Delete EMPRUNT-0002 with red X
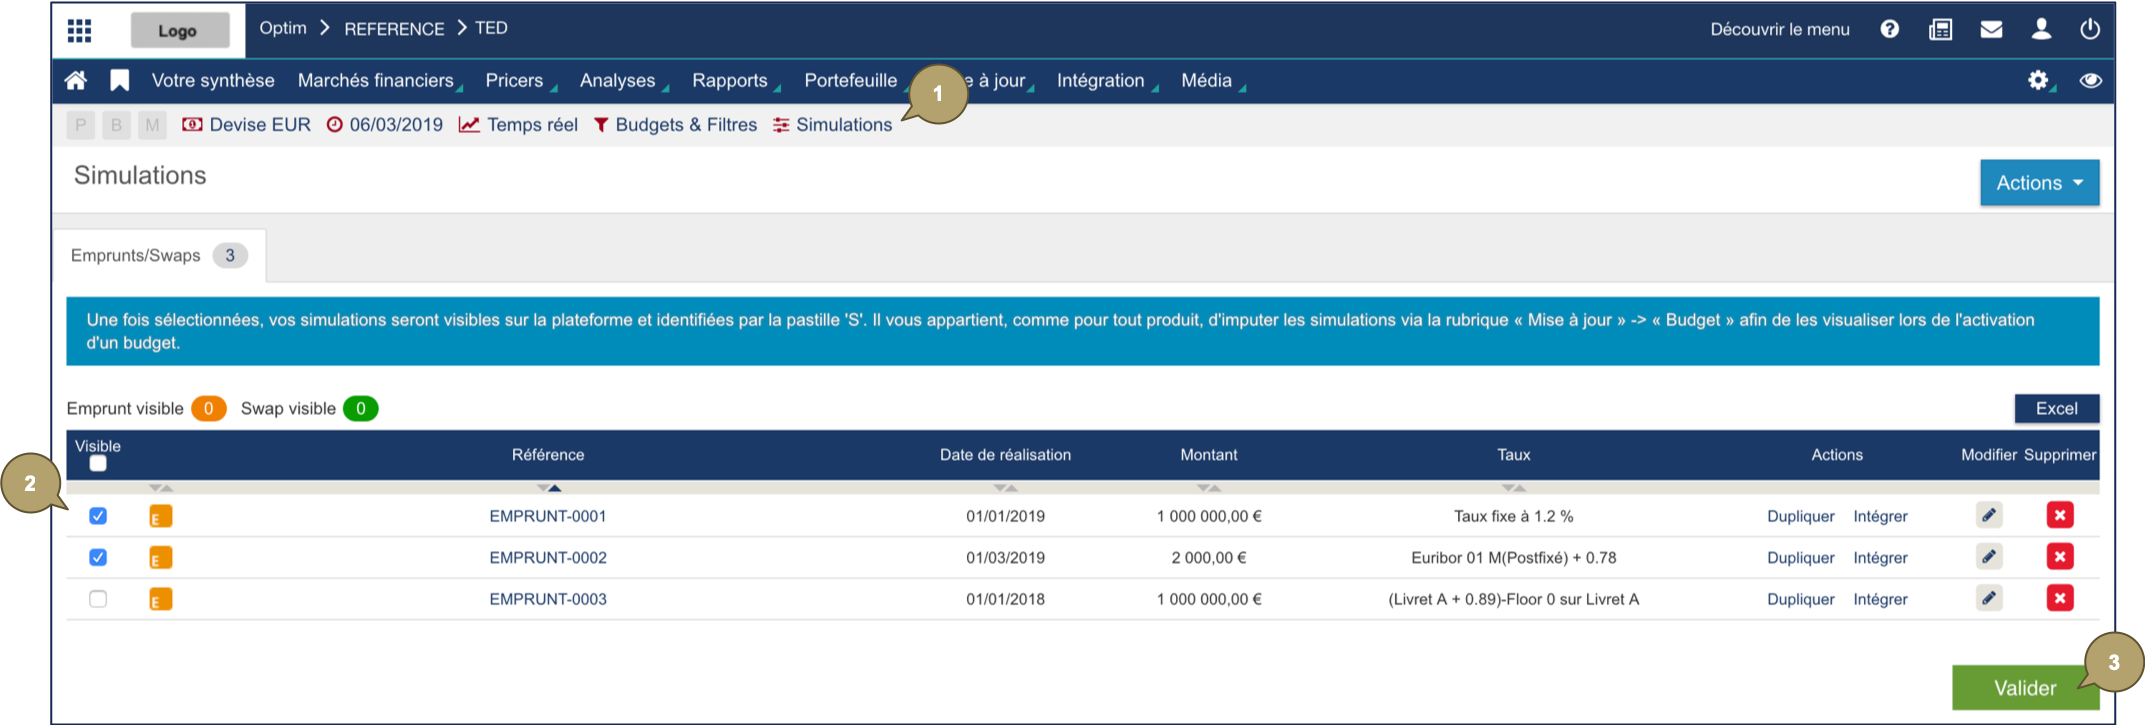Viewport: 2145px width, 725px height. 2060,557
